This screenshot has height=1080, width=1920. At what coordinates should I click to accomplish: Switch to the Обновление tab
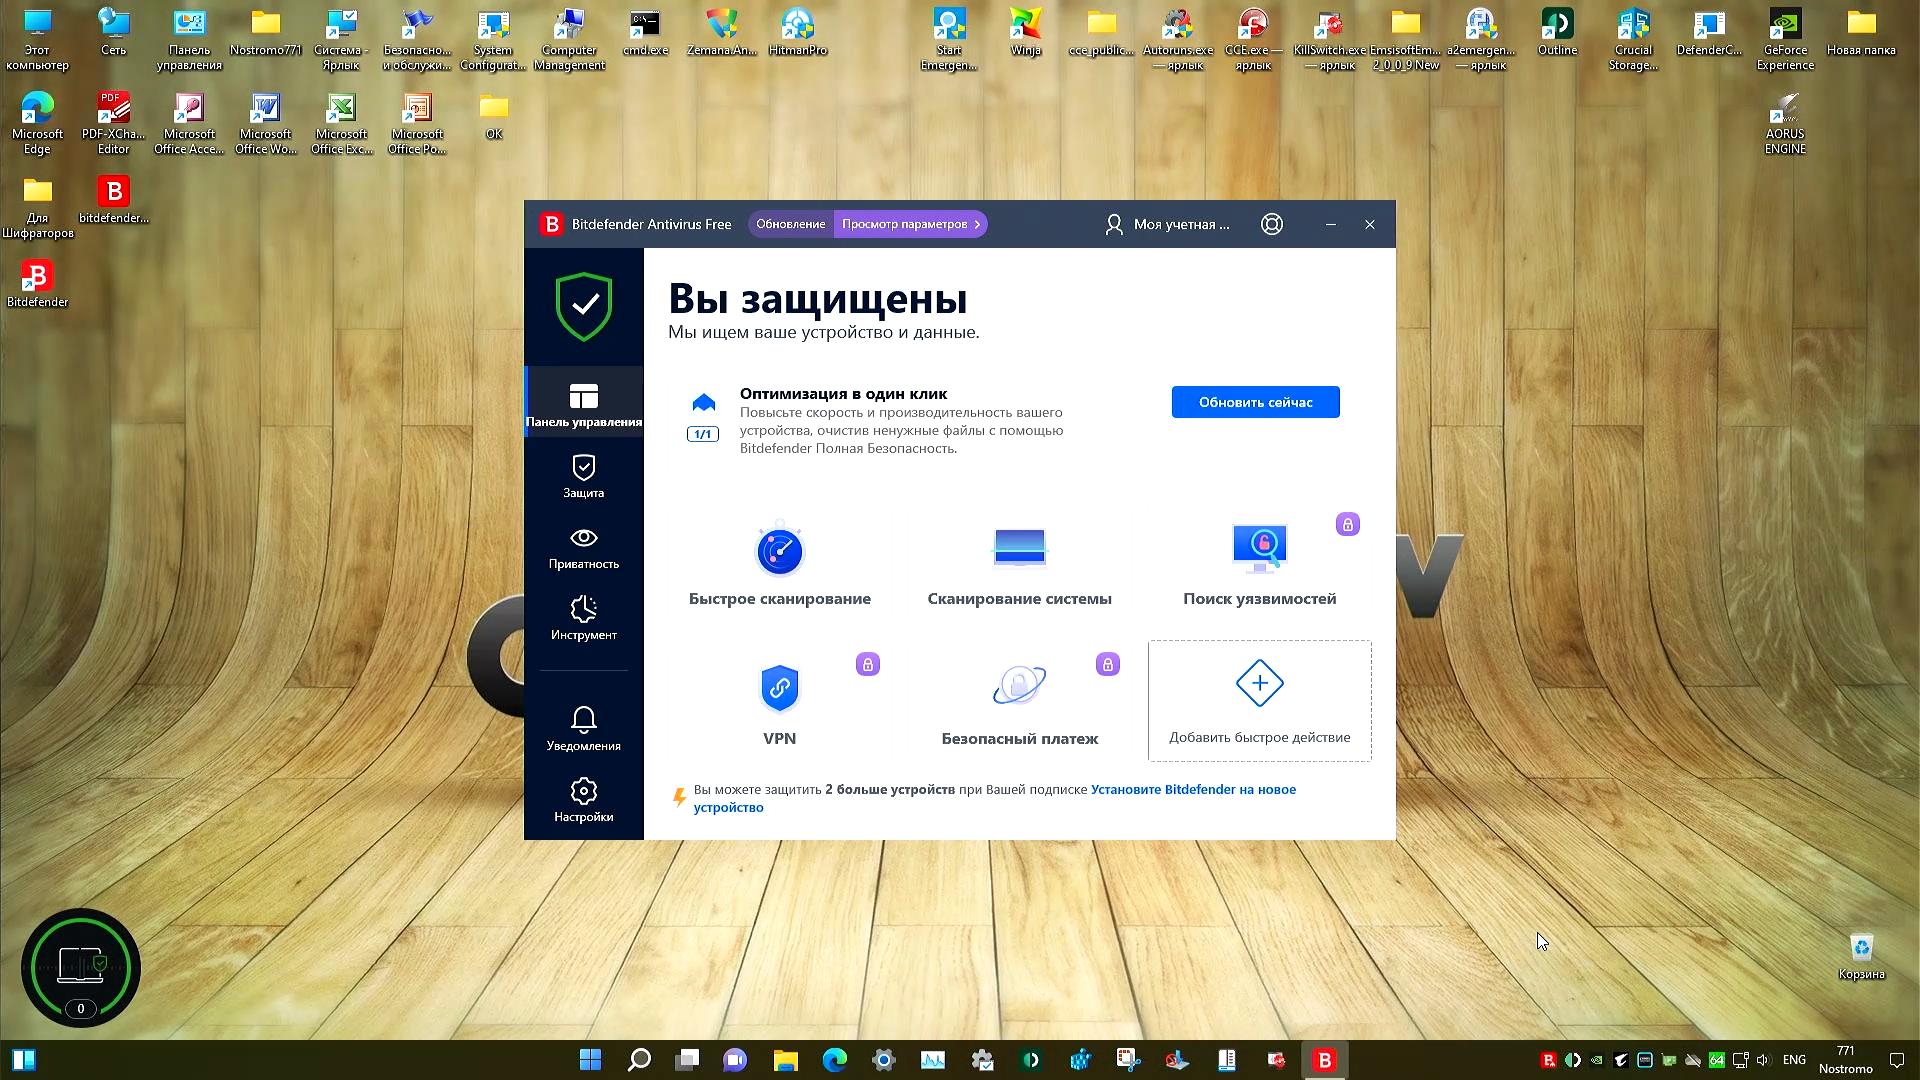tap(793, 224)
